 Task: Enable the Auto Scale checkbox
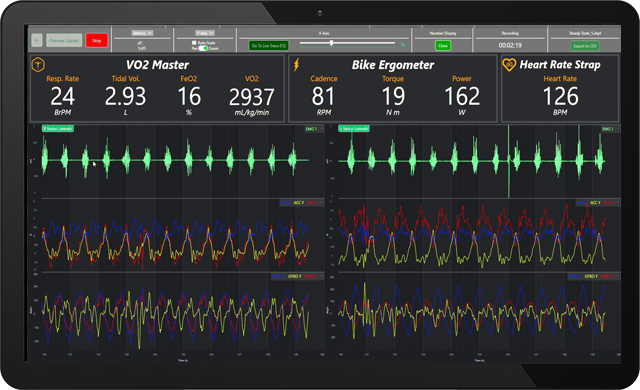[x=194, y=42]
